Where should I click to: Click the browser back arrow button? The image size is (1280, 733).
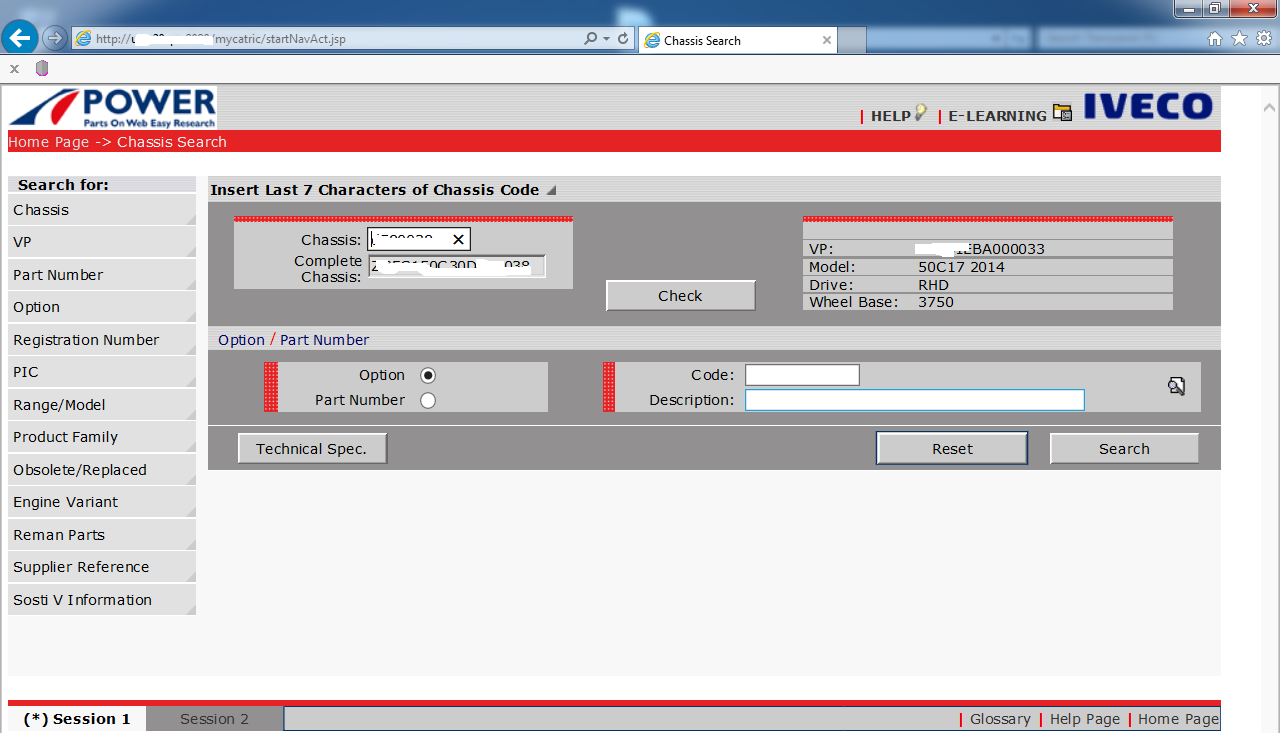click(x=21, y=39)
